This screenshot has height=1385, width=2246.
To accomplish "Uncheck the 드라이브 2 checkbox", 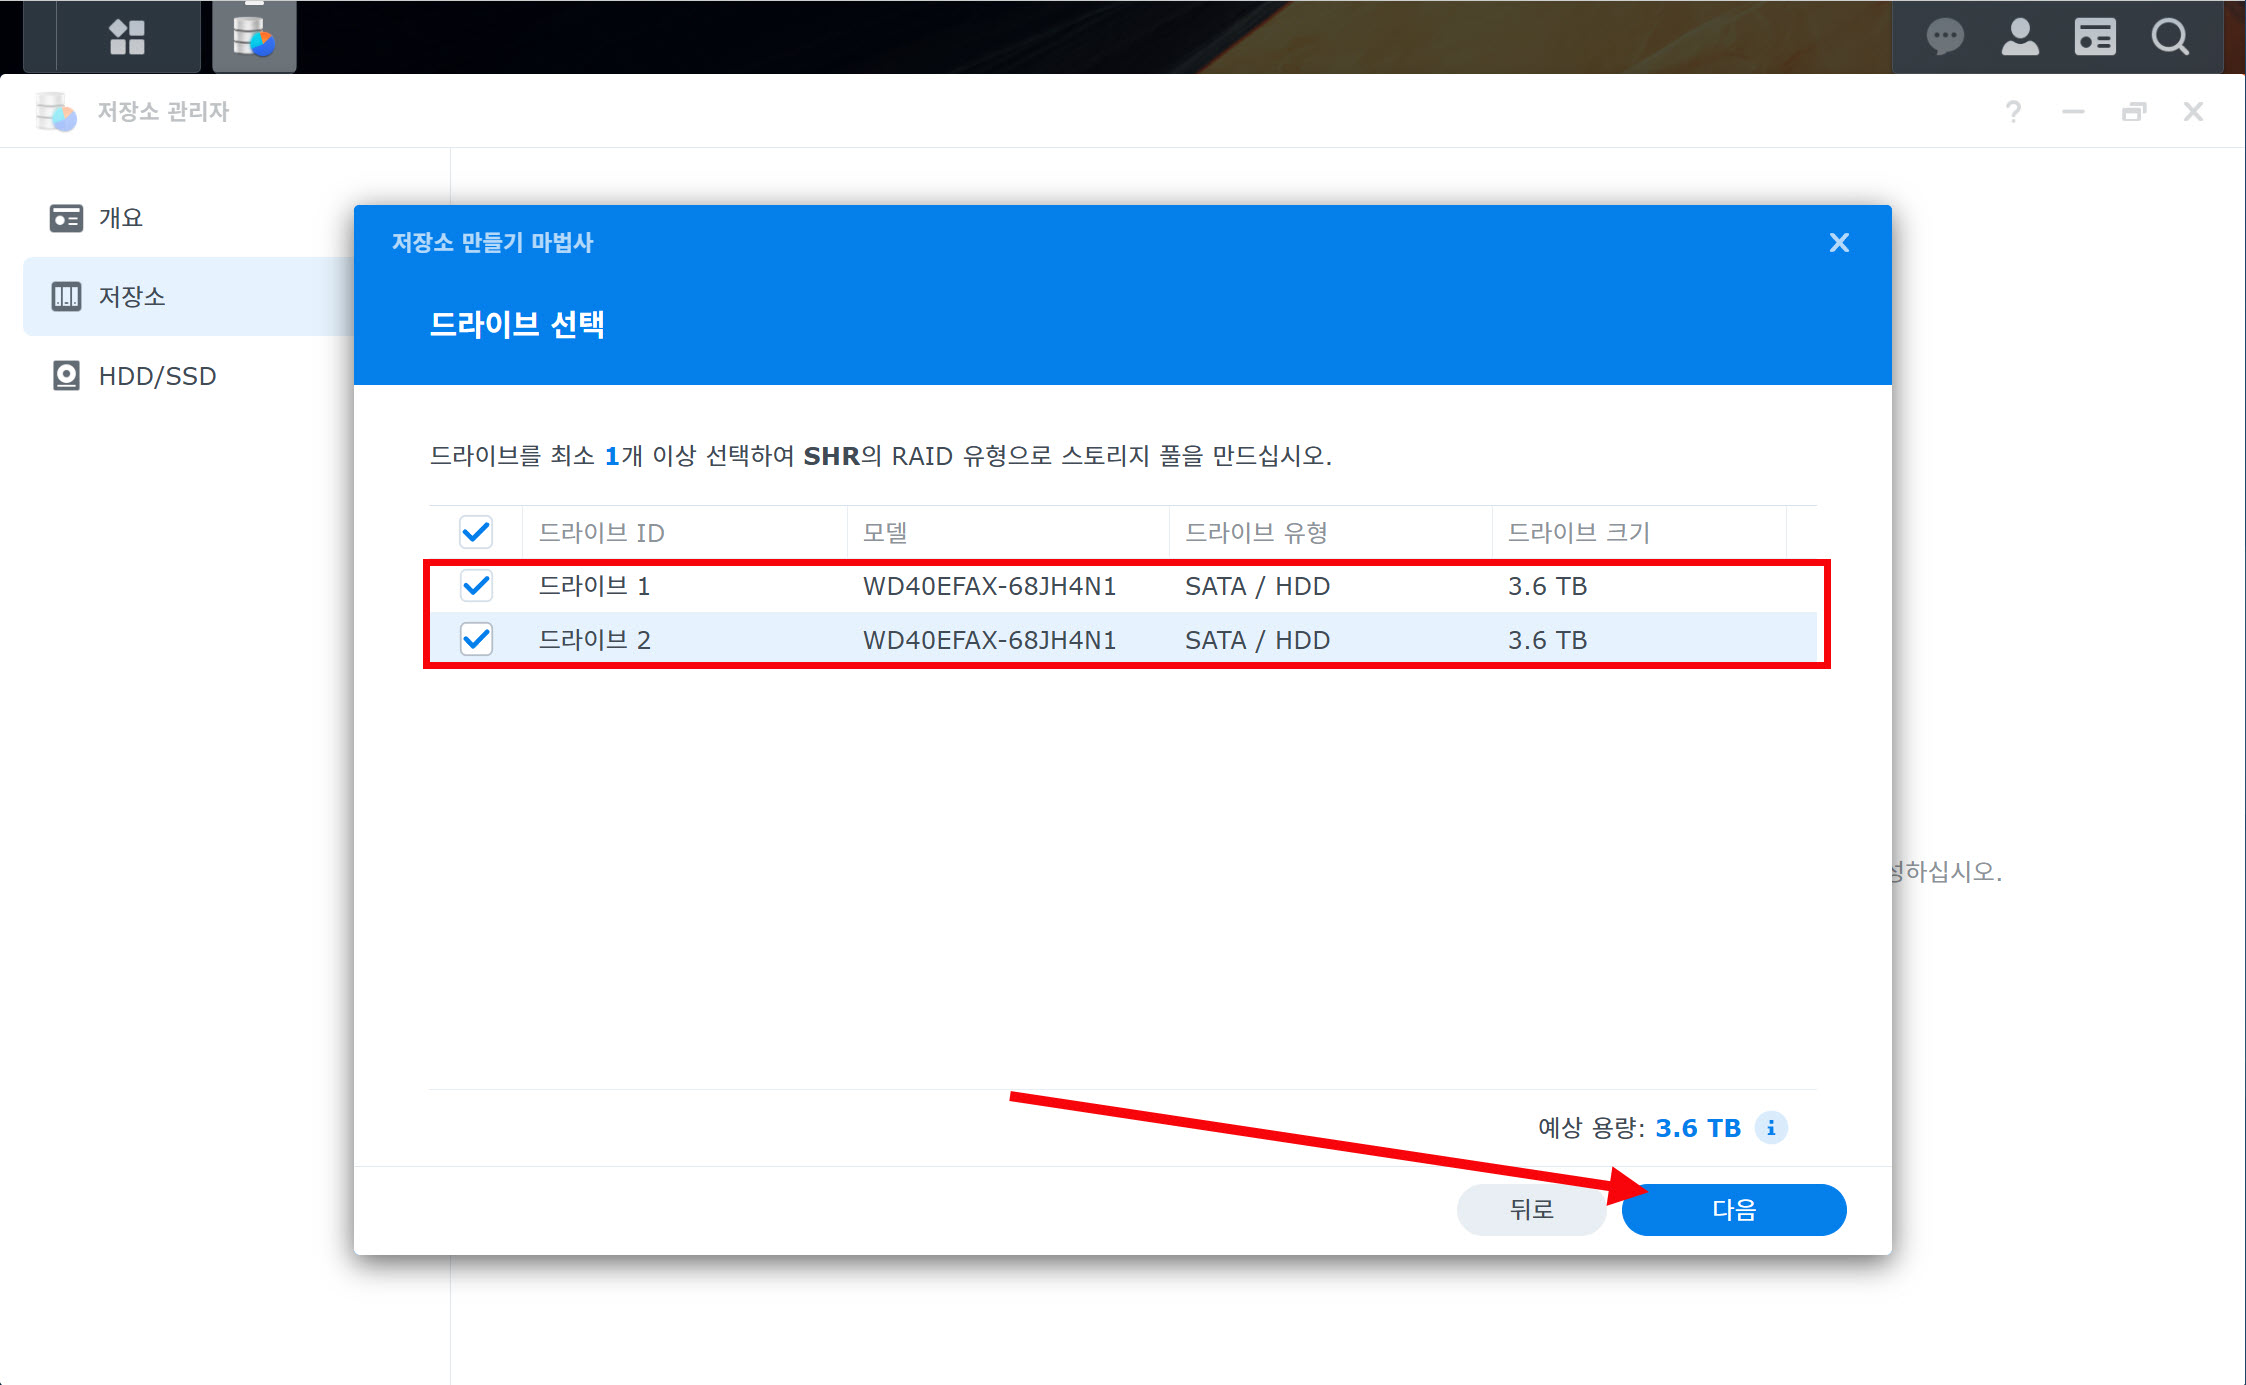I will tap(476, 639).
